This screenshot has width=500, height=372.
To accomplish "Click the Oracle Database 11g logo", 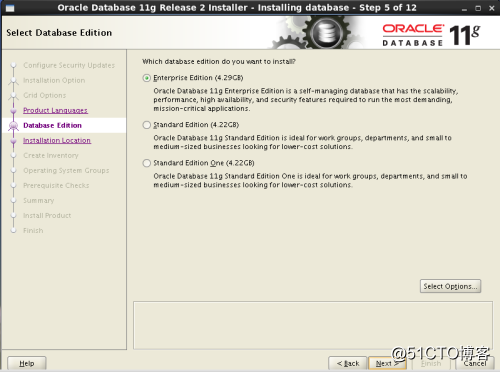I will [x=431, y=35].
